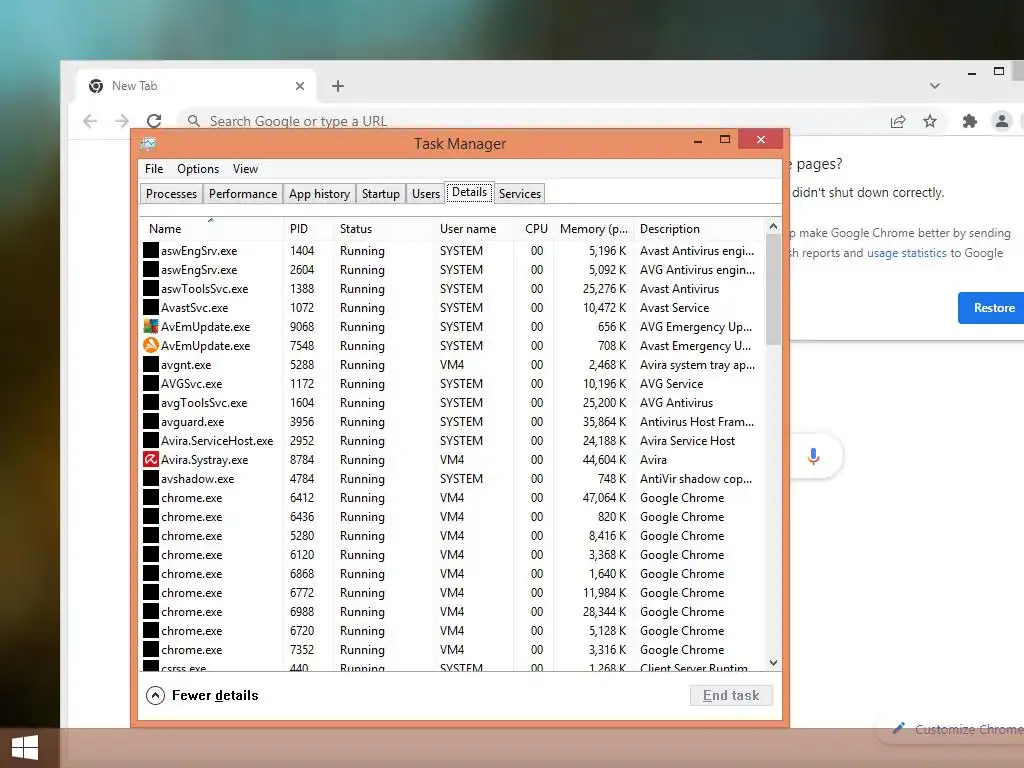
Task: Select chrome.exe with PID 6988
Action: 452,612
